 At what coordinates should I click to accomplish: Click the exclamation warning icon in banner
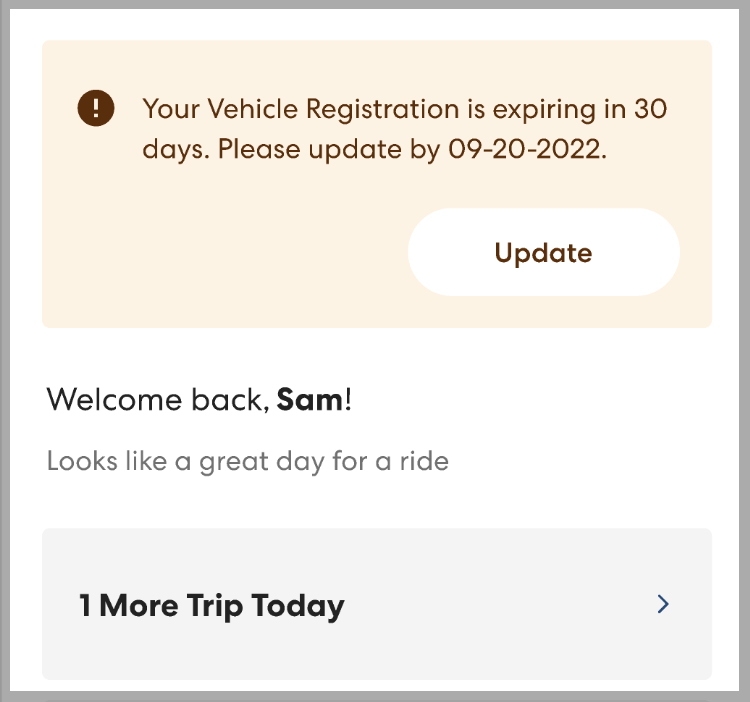tap(96, 108)
